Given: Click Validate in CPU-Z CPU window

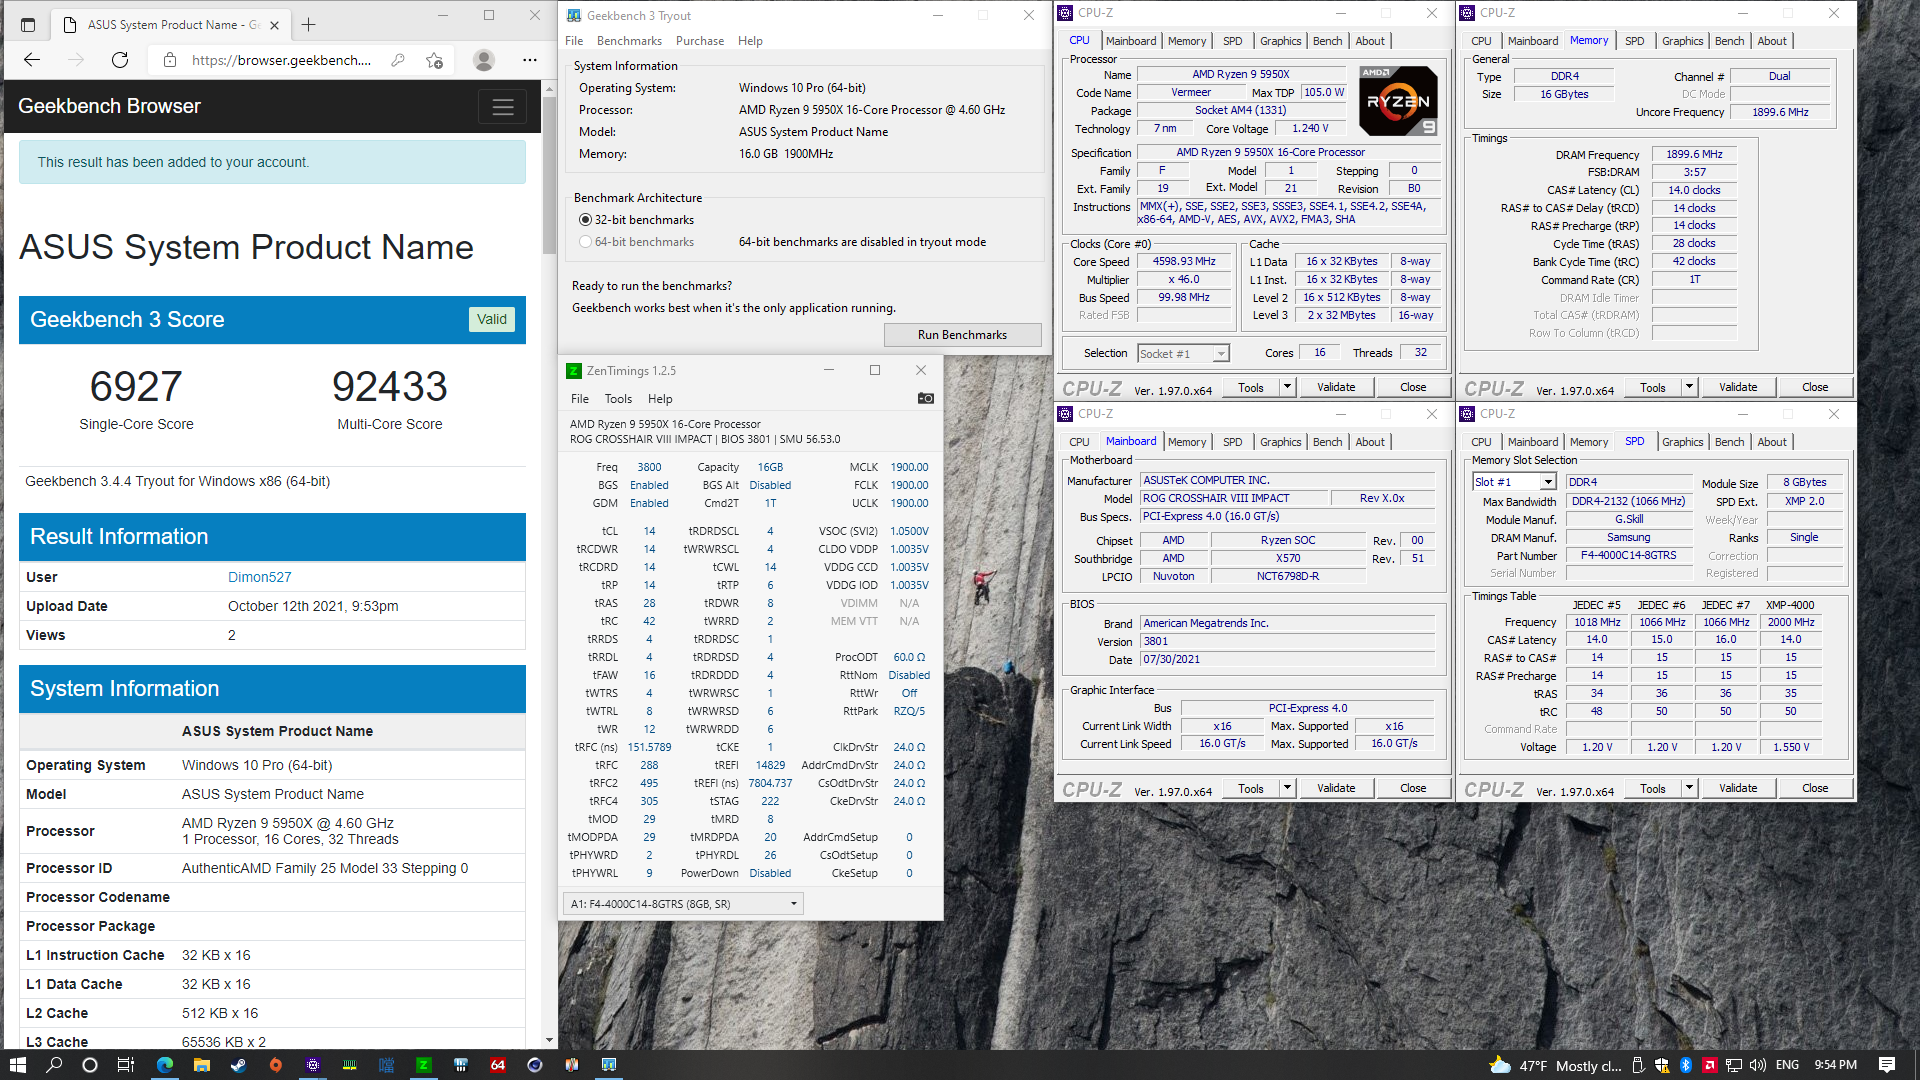Looking at the screenshot, I should pyautogui.click(x=1336, y=387).
